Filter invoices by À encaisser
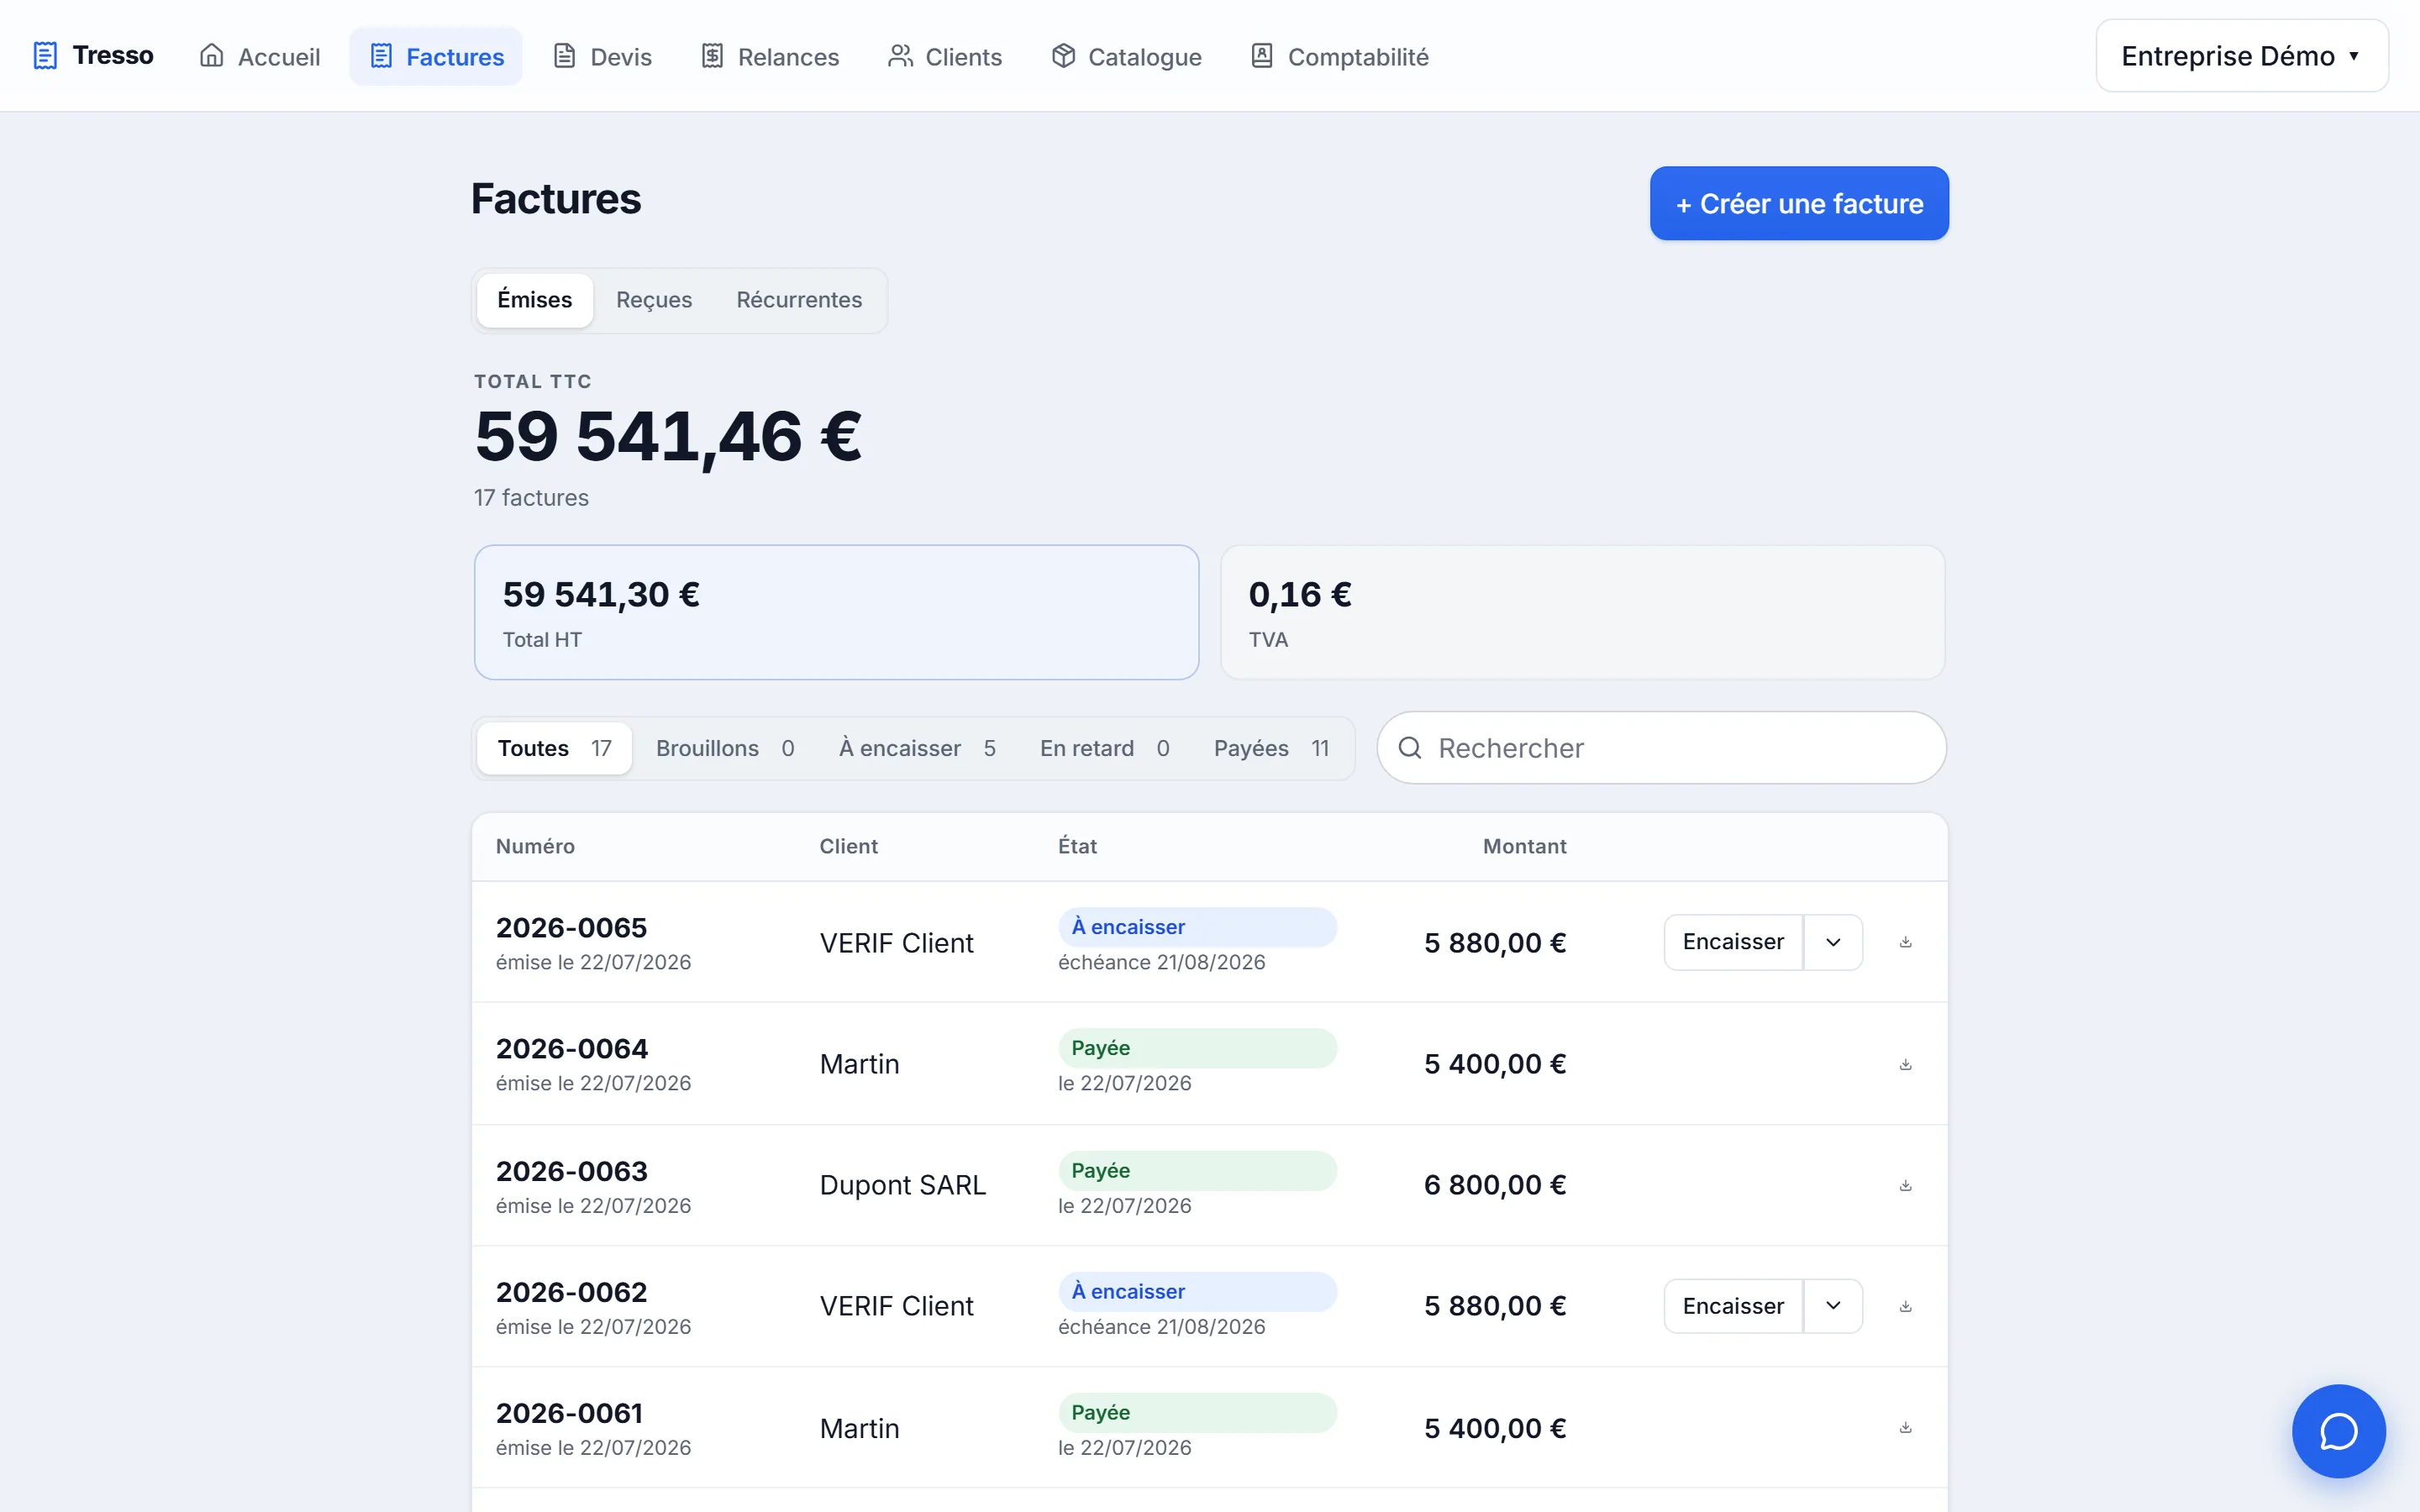2420x1512 pixels. (917, 748)
